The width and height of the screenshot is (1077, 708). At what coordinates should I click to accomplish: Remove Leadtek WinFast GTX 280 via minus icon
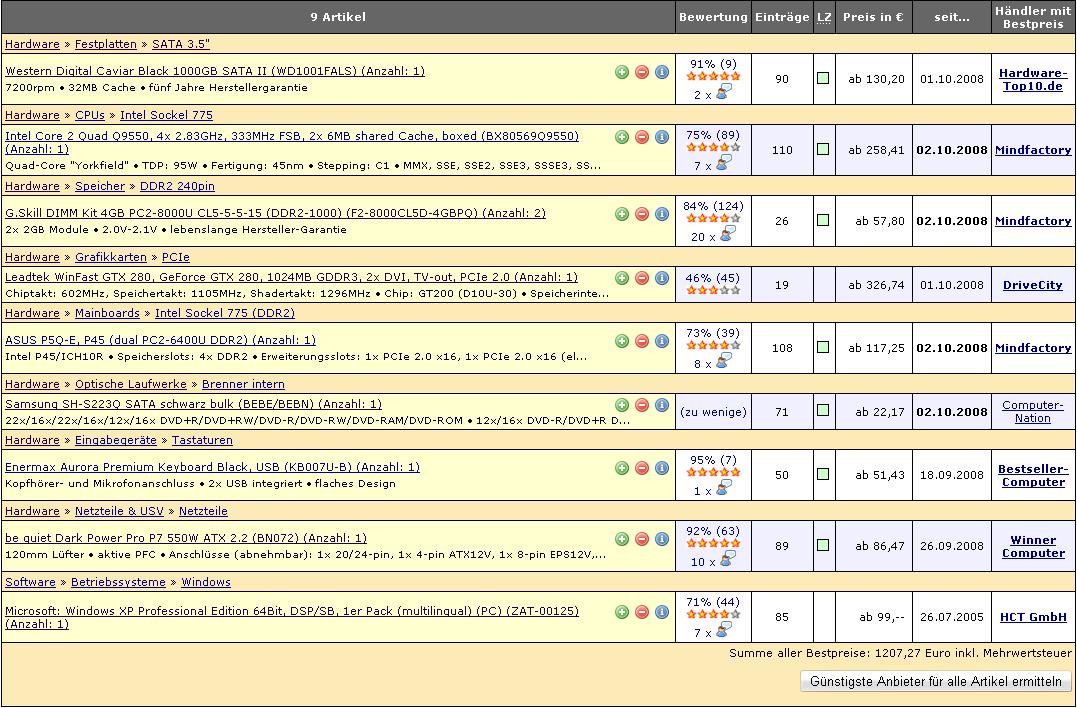click(x=642, y=278)
